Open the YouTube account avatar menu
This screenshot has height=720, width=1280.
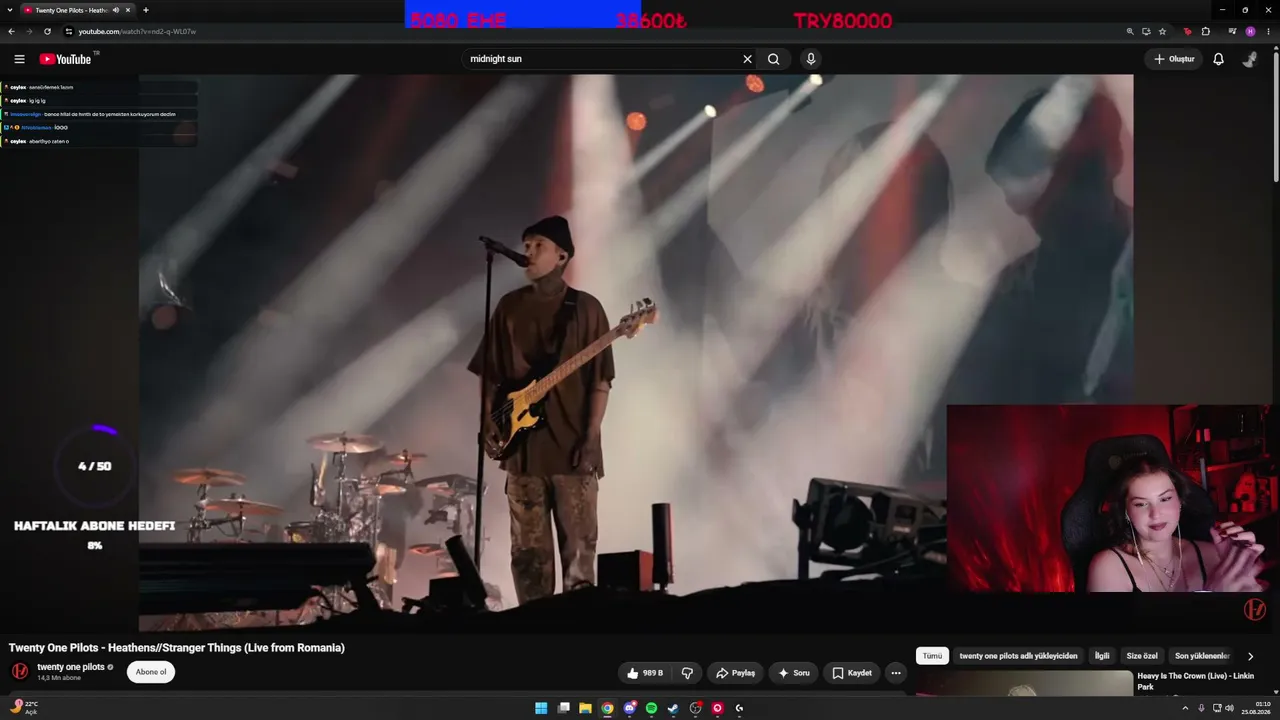(x=1250, y=59)
